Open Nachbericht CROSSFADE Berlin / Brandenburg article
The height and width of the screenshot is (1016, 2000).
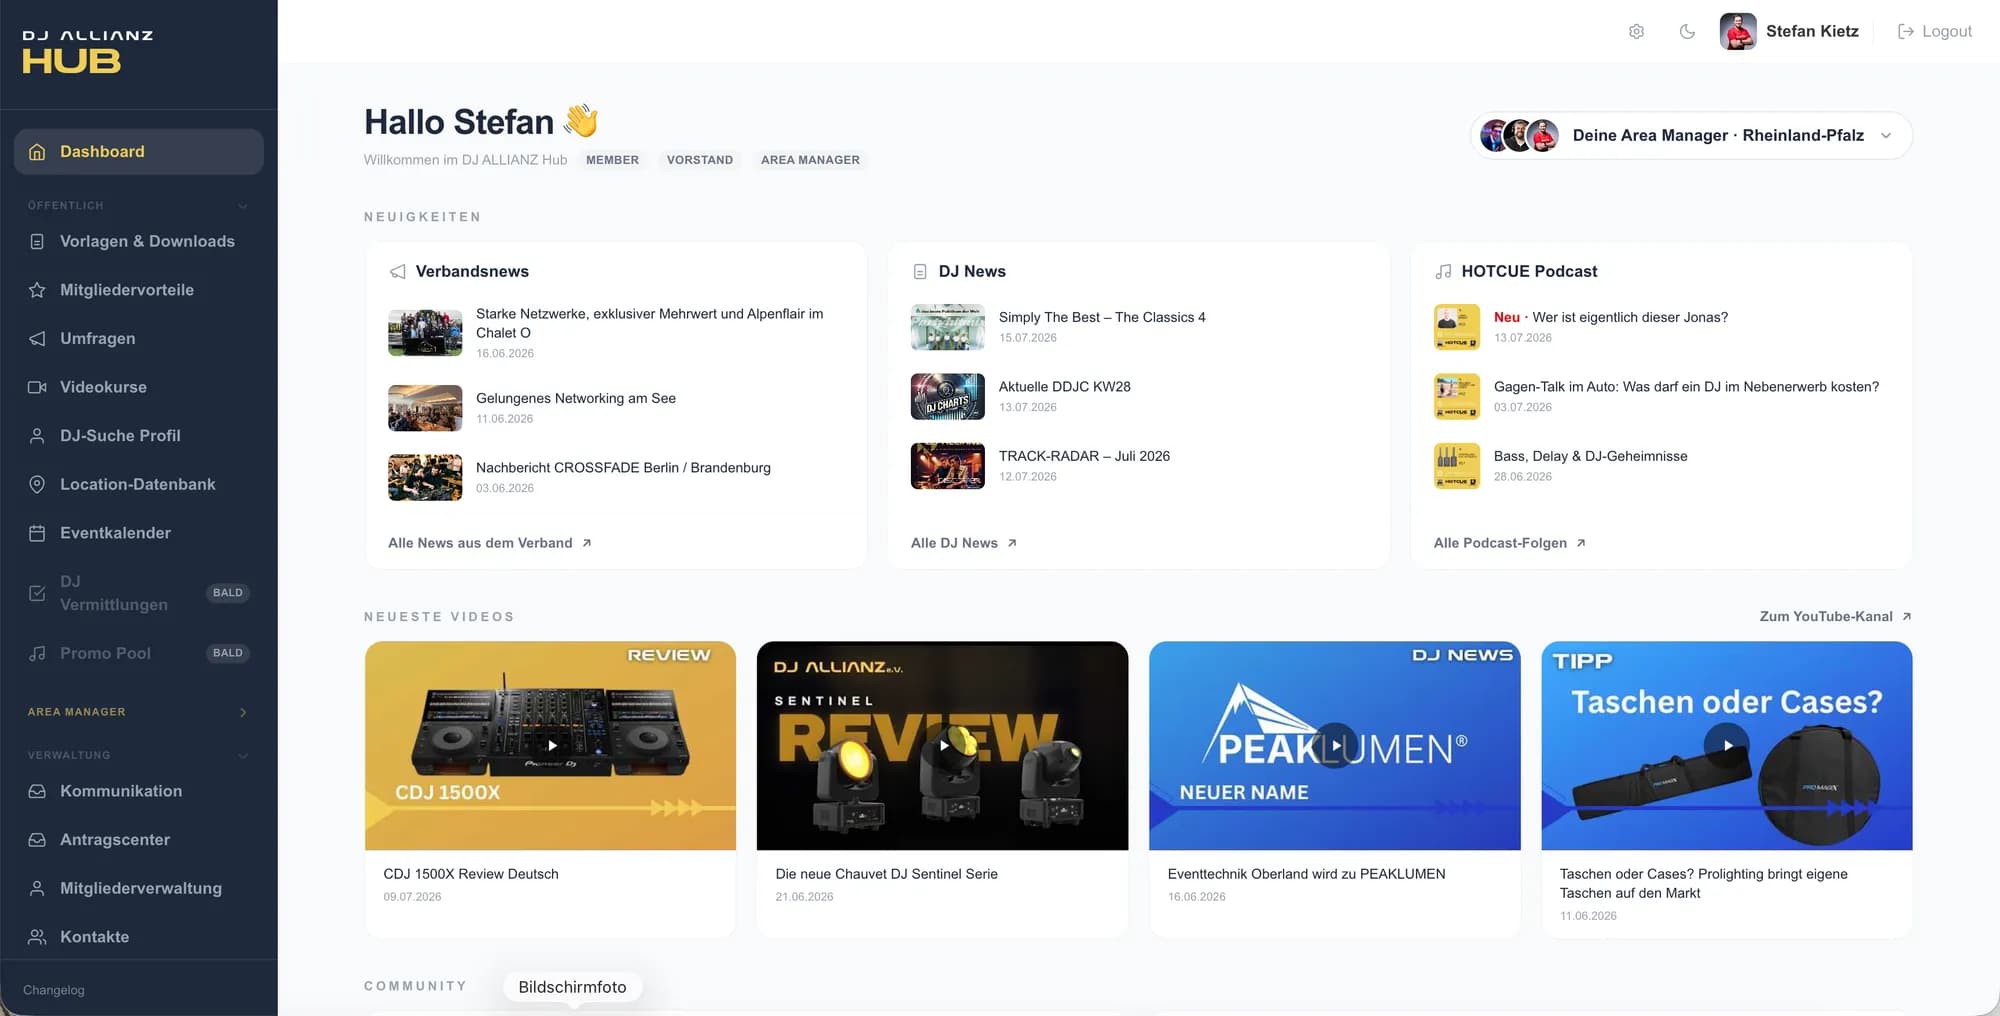(623, 467)
